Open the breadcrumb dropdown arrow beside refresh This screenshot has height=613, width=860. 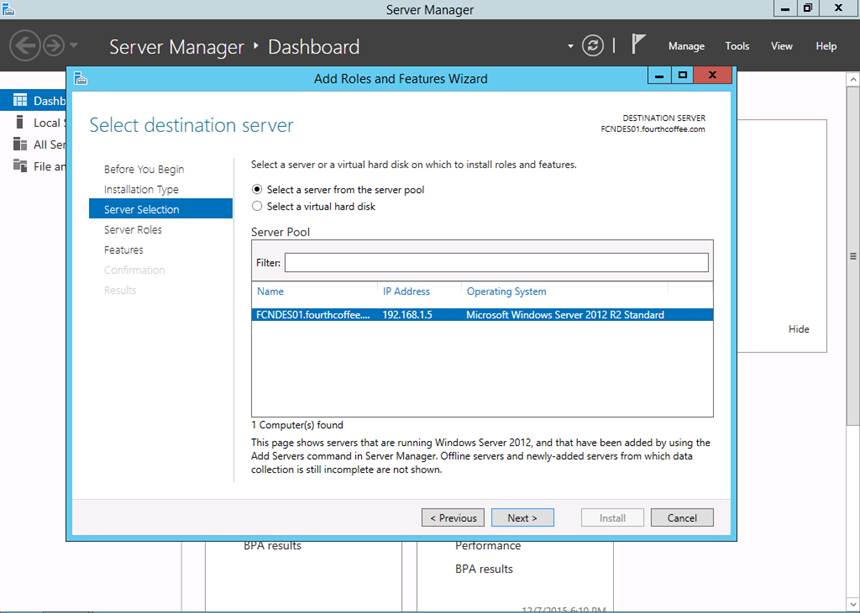coord(571,46)
